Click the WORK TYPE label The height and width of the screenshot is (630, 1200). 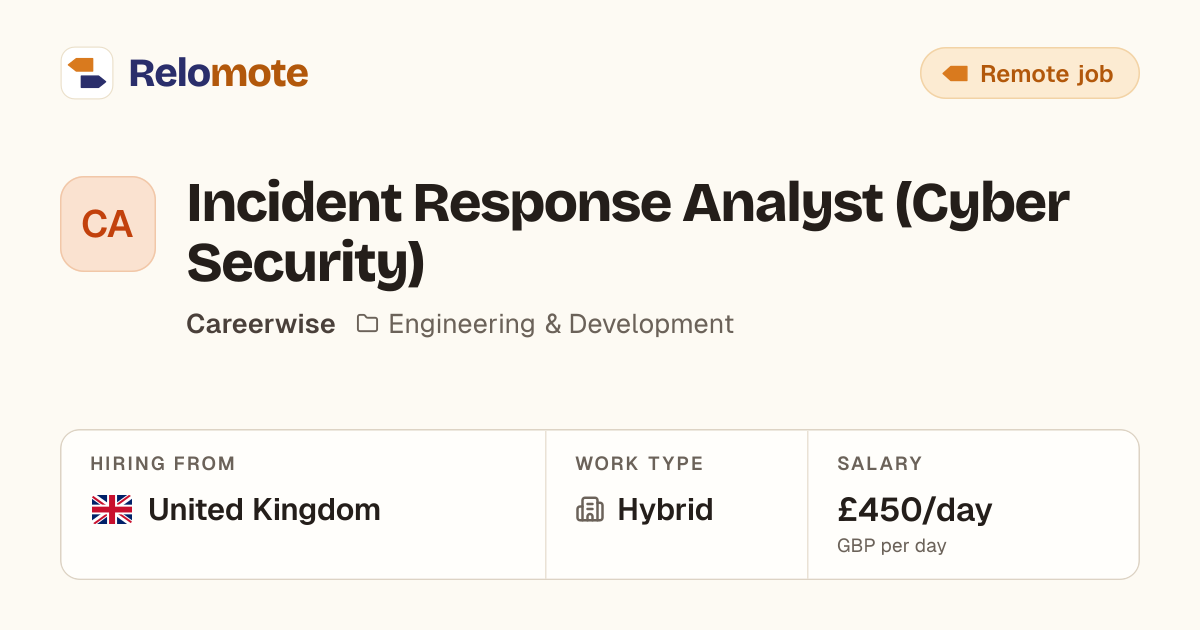(639, 464)
